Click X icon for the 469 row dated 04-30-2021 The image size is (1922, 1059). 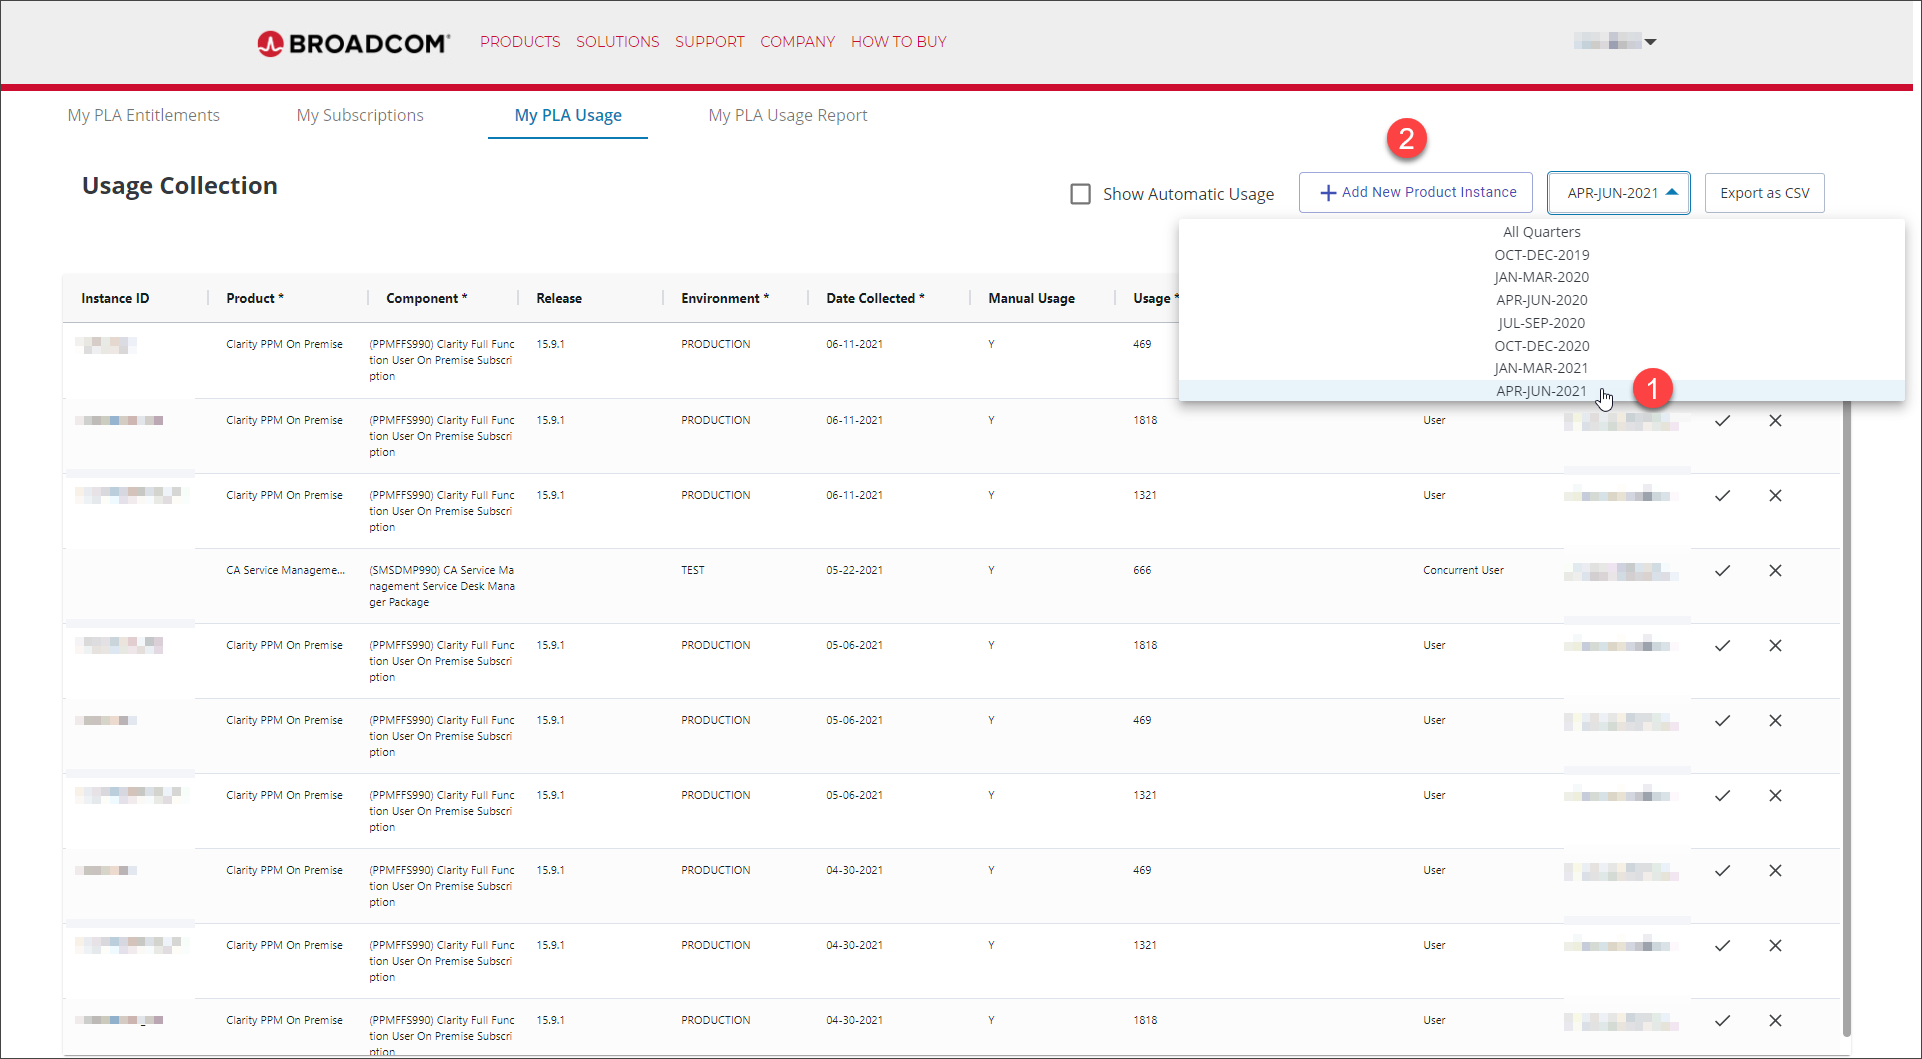coord(1775,871)
